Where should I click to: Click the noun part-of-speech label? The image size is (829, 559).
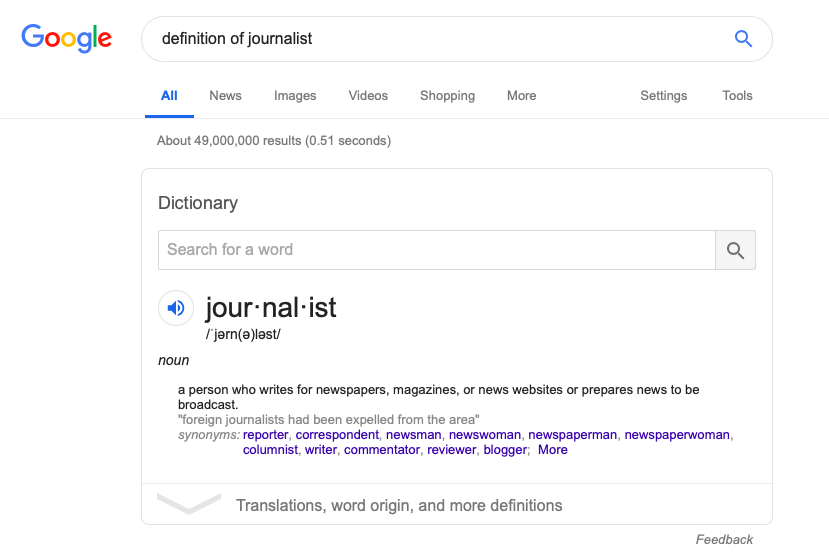click(173, 361)
